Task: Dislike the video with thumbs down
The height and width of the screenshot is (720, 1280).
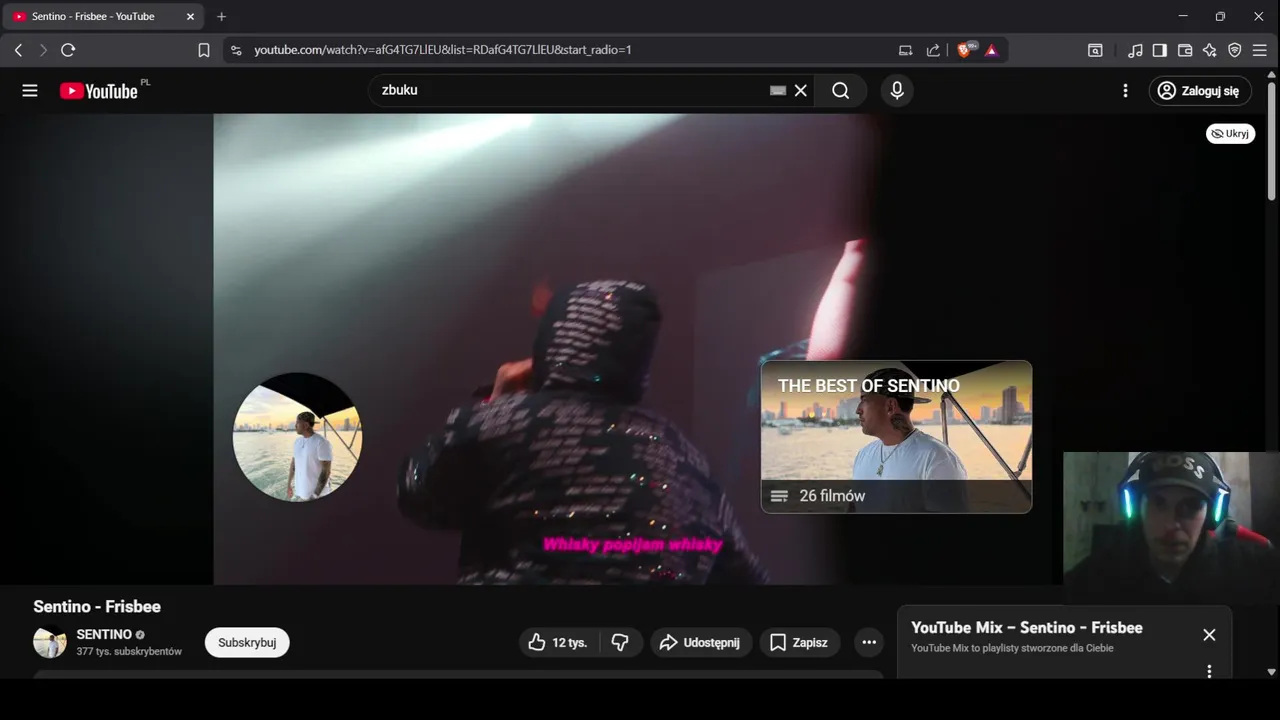Action: click(x=621, y=642)
